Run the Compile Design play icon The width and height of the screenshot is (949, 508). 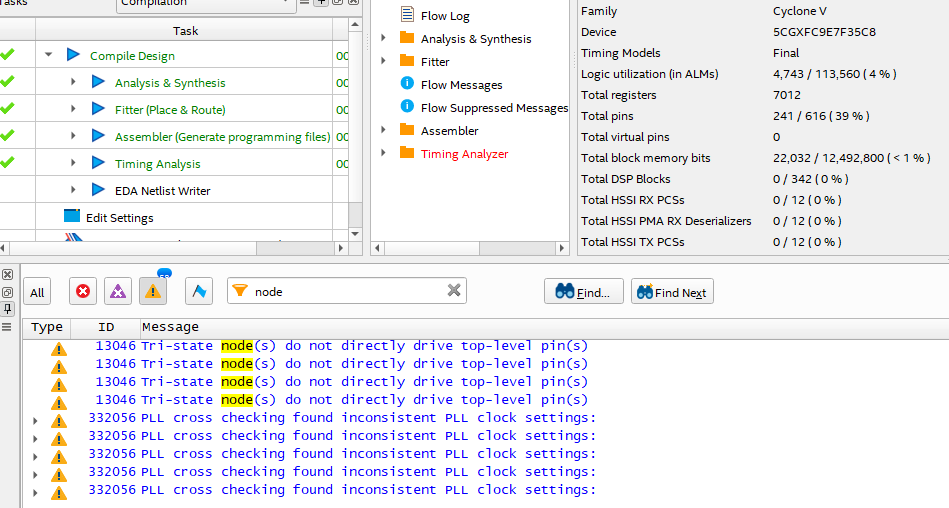[73, 54]
